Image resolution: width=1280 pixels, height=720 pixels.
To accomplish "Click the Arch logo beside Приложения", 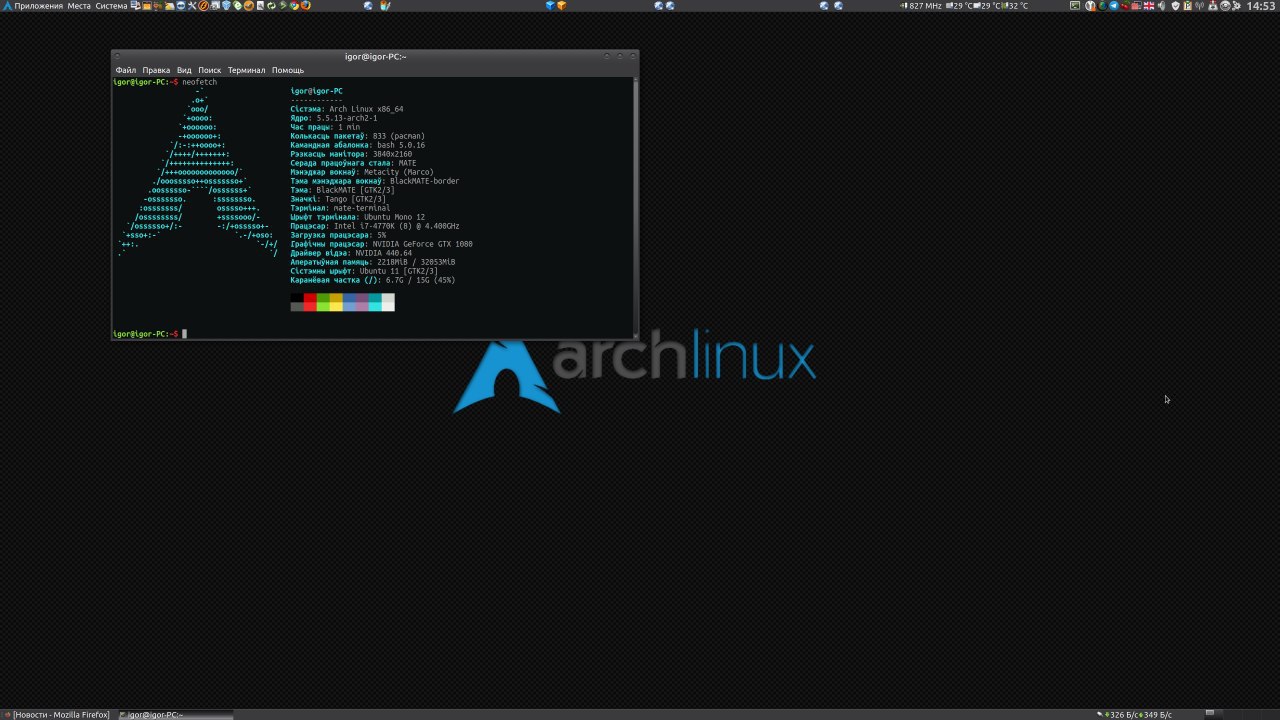I will (7, 6).
